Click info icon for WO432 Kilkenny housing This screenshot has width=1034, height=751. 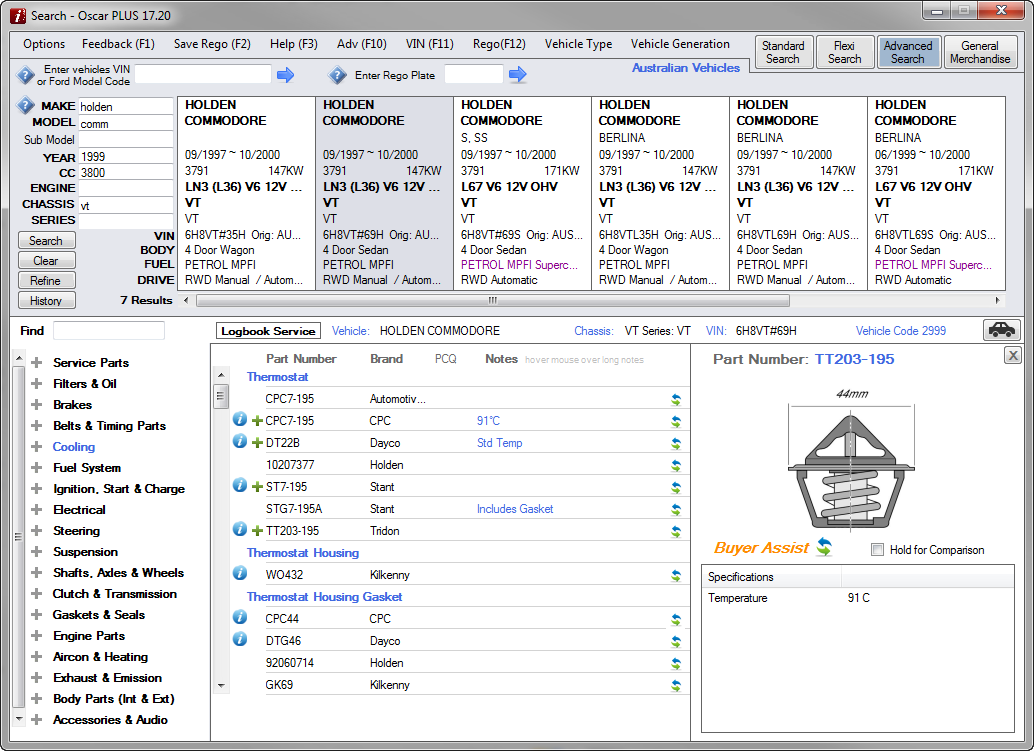(x=240, y=574)
